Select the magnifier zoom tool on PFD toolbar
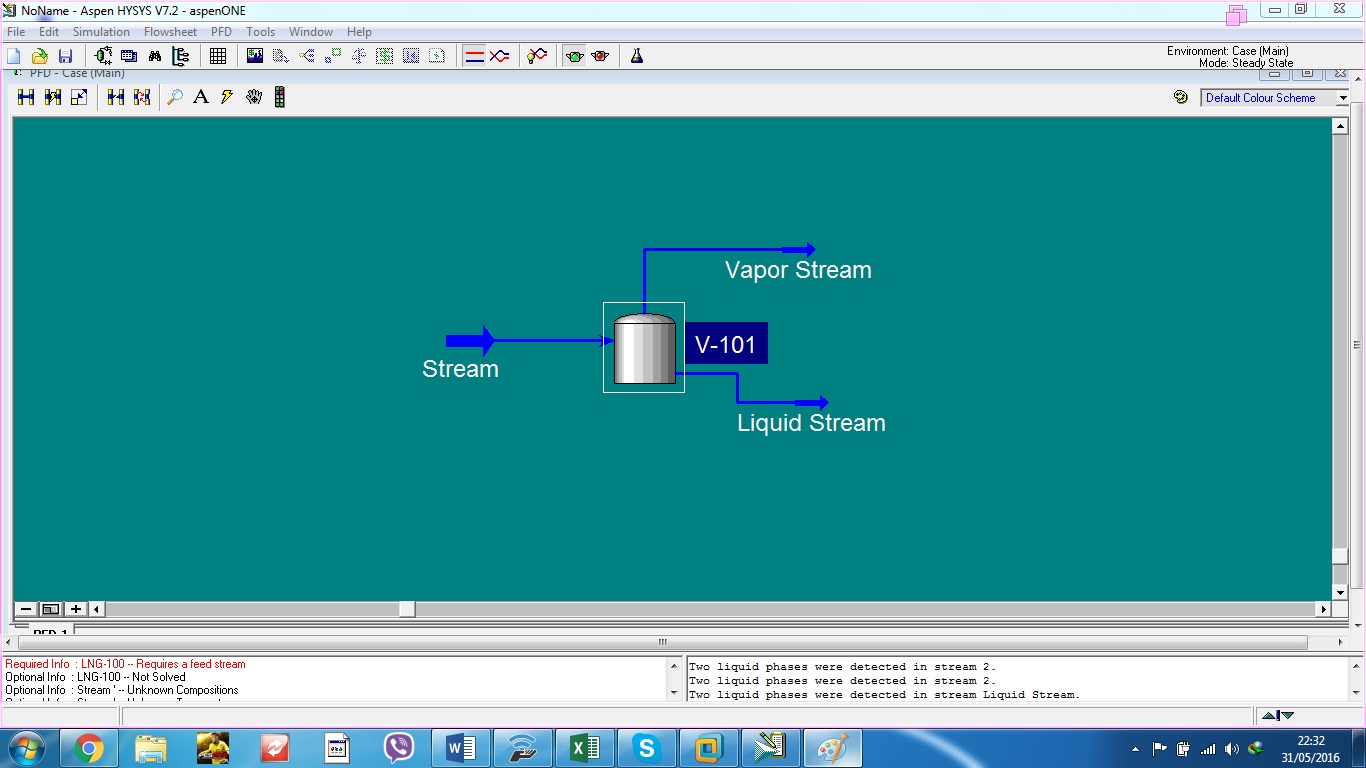1366x768 pixels. 174,97
